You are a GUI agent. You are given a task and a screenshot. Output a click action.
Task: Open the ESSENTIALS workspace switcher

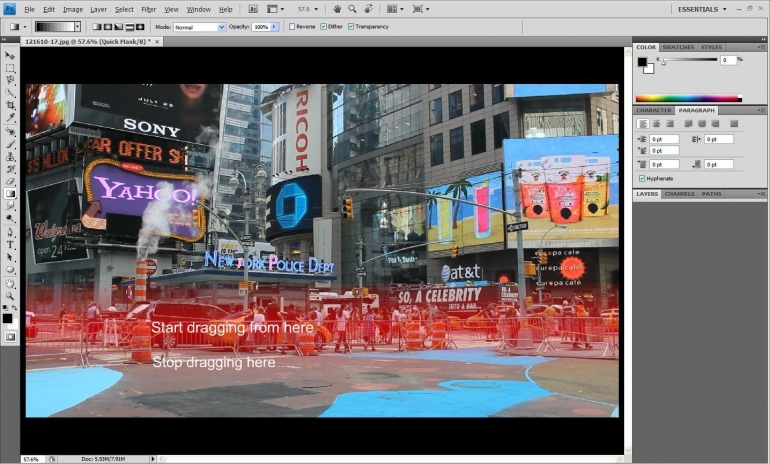(x=702, y=9)
